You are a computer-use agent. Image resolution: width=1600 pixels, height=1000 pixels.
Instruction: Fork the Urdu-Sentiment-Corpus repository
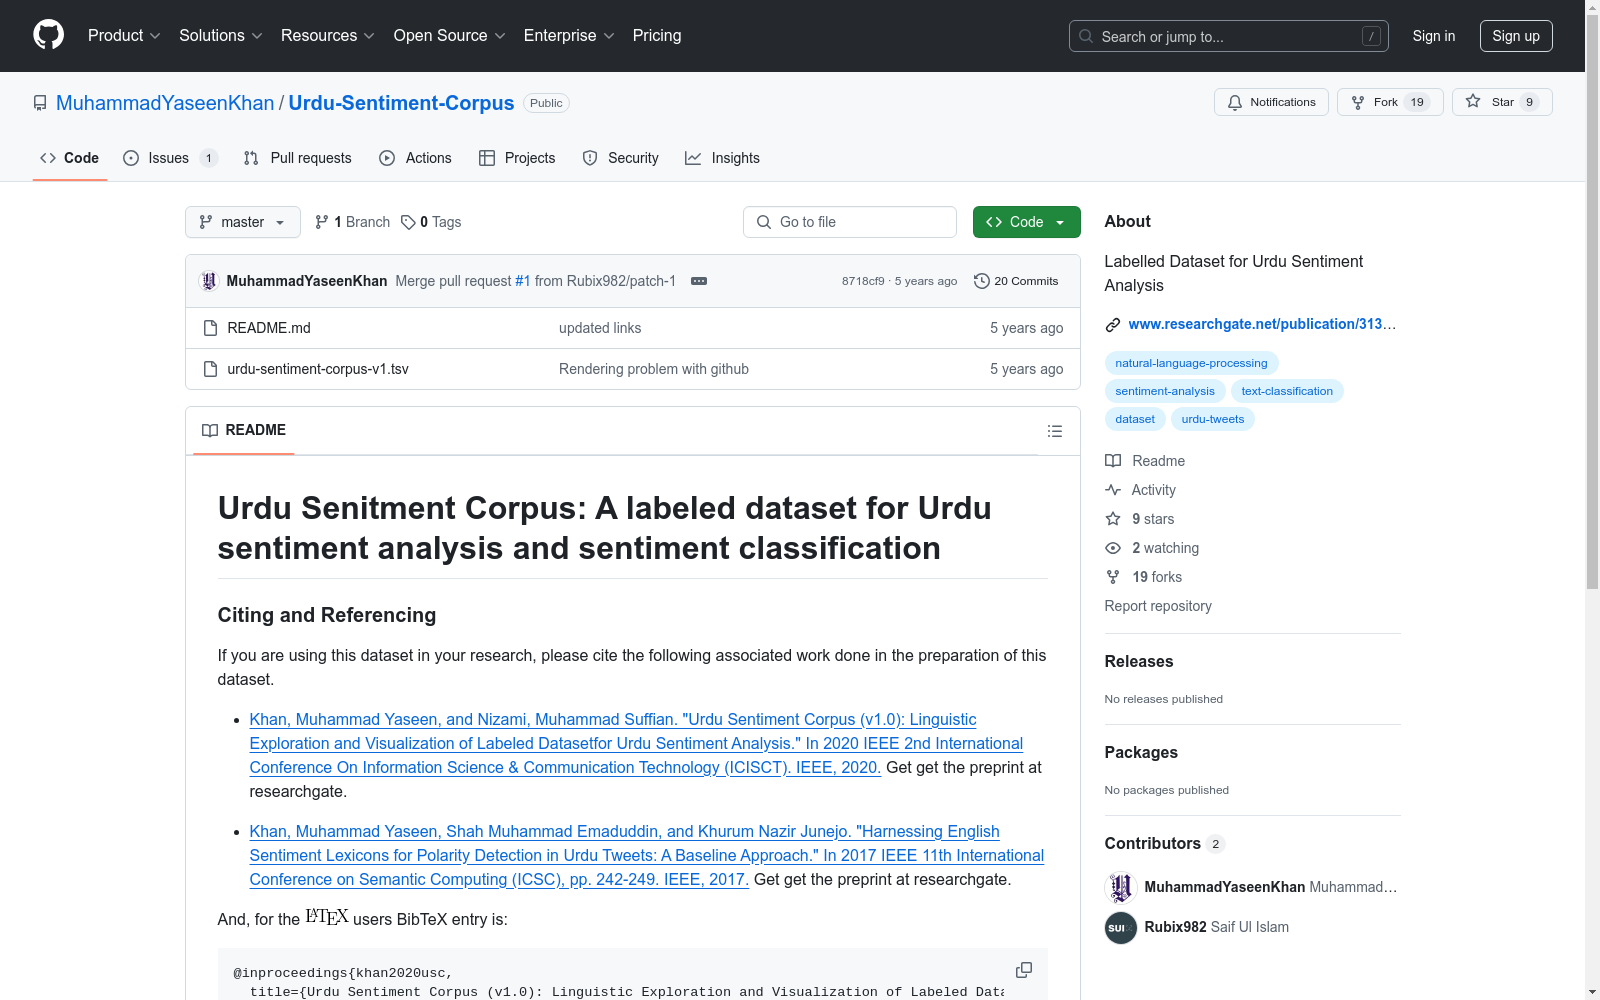tap(1390, 102)
